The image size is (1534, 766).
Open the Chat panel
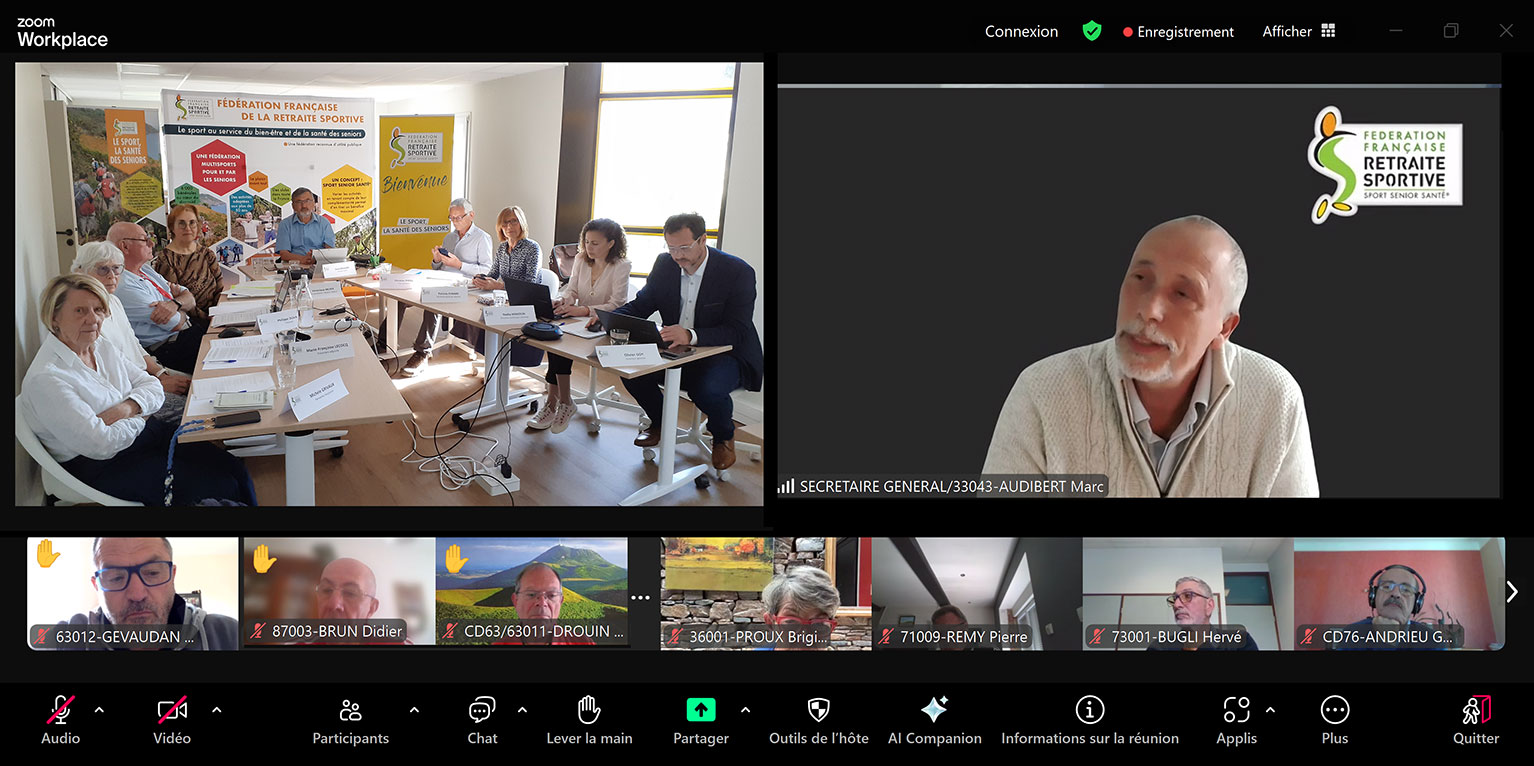[x=482, y=711]
